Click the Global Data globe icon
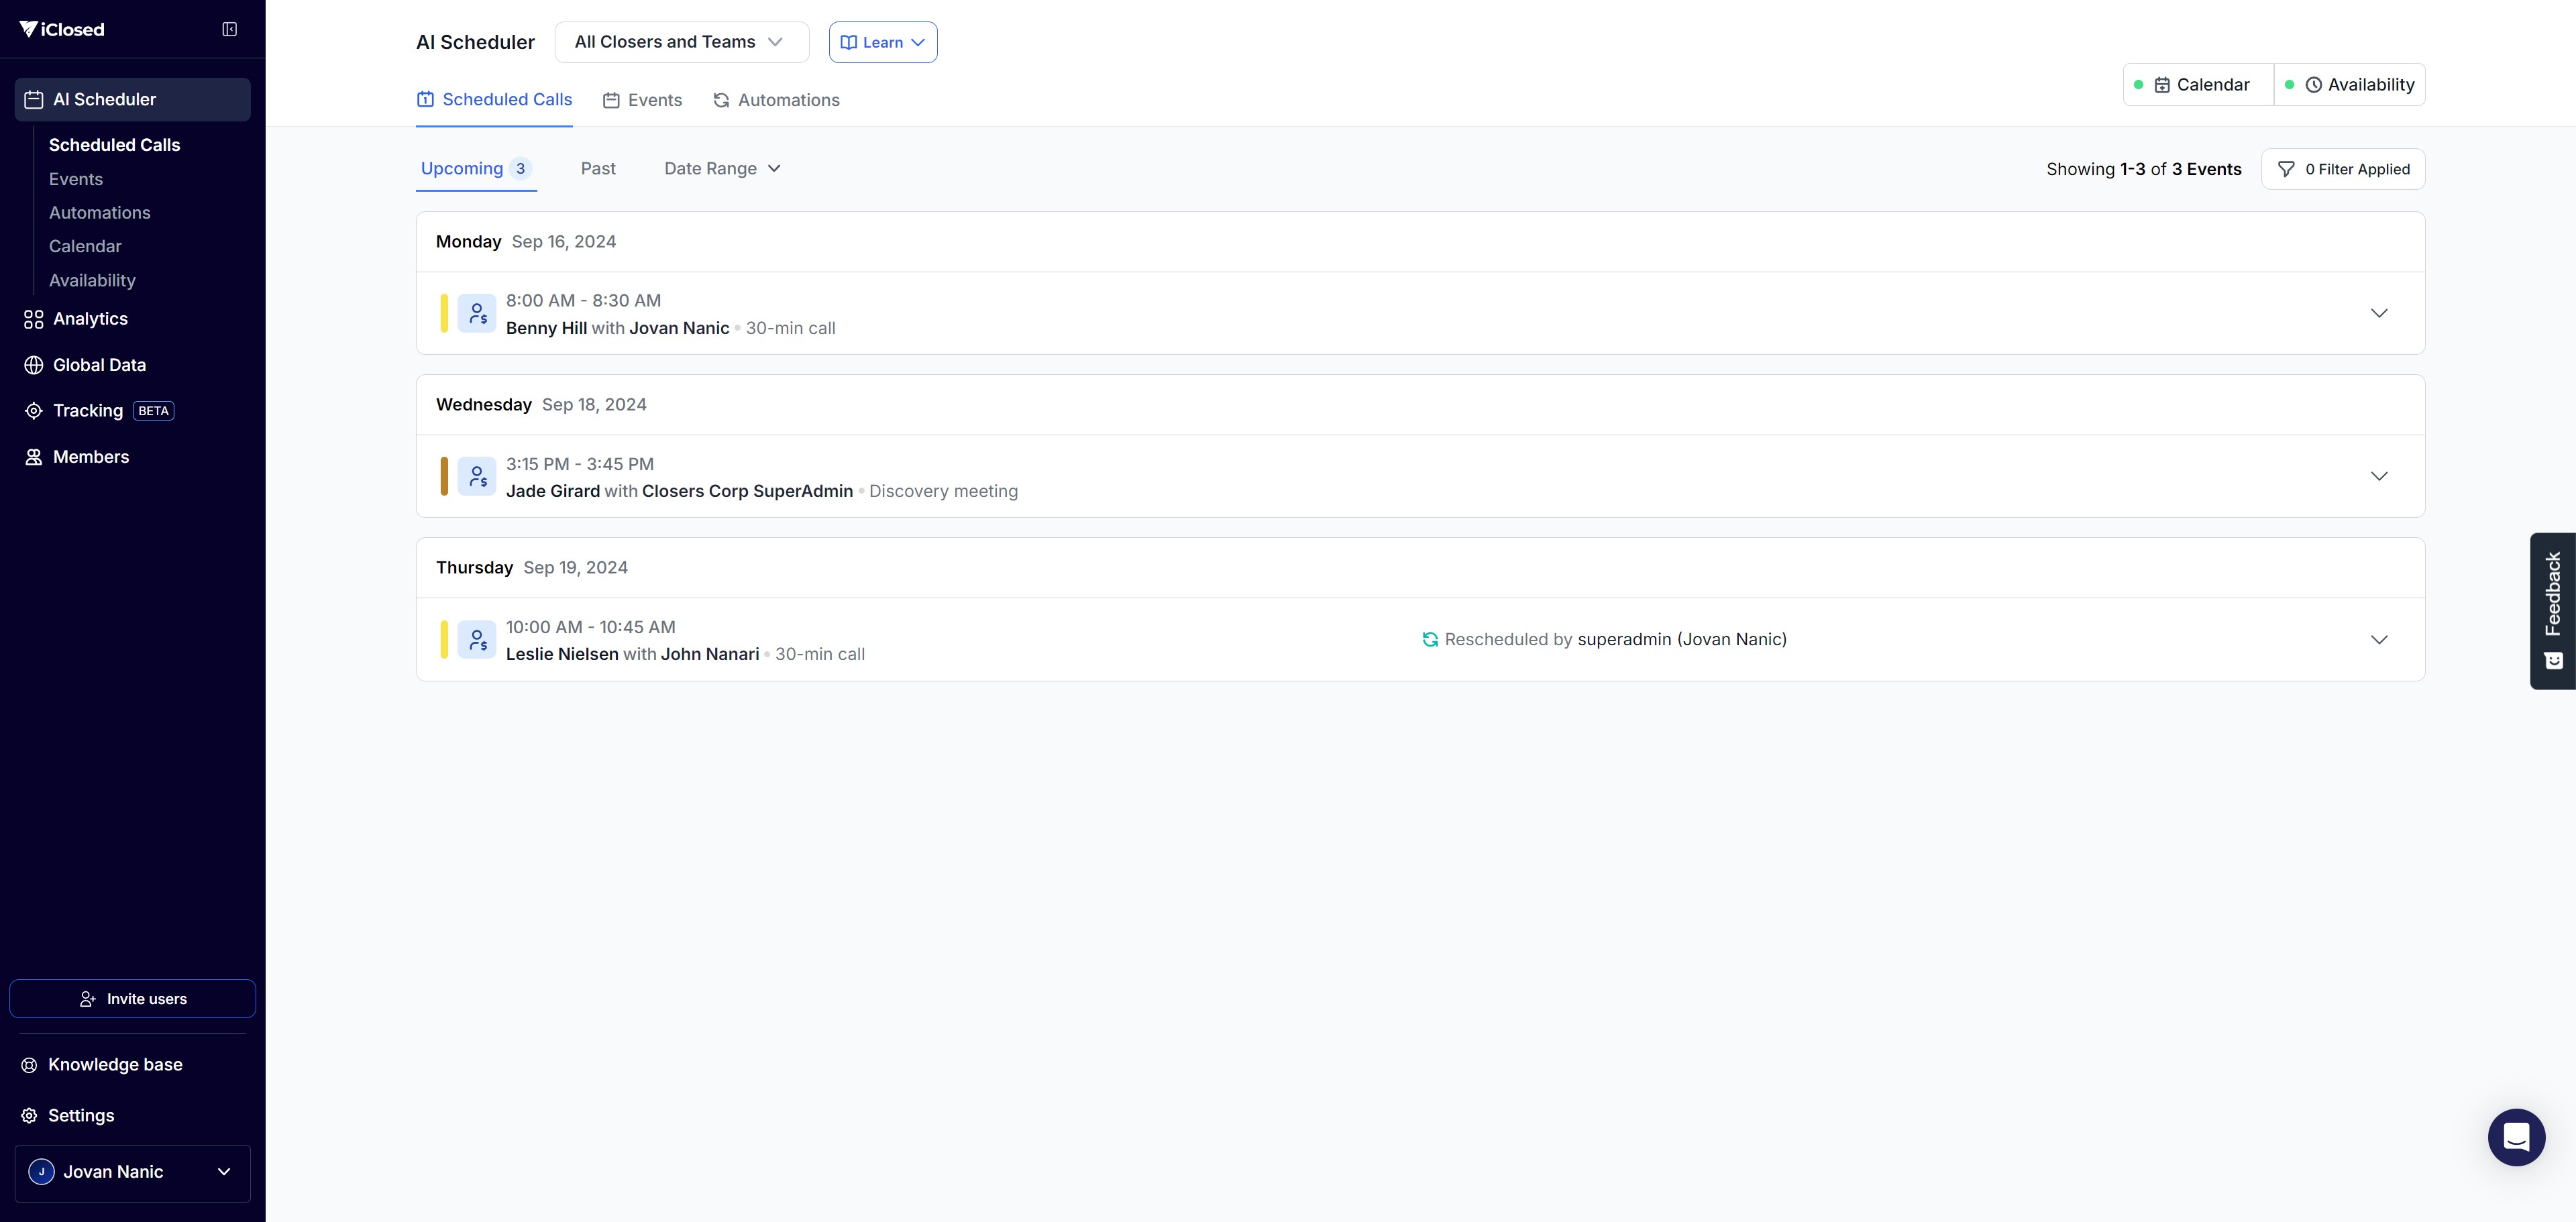This screenshot has height=1222, width=2576. 34,365
